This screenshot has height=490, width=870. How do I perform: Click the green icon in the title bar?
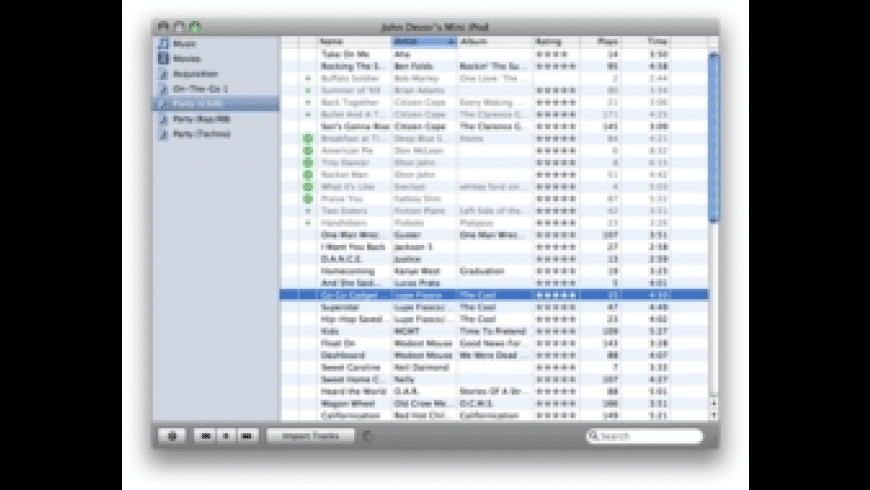195,26
